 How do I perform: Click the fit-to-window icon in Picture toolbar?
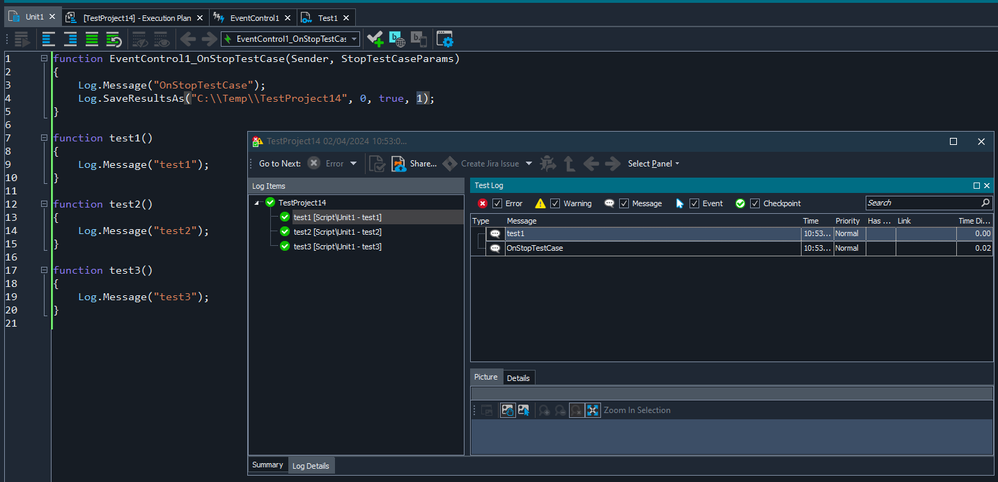coord(592,410)
